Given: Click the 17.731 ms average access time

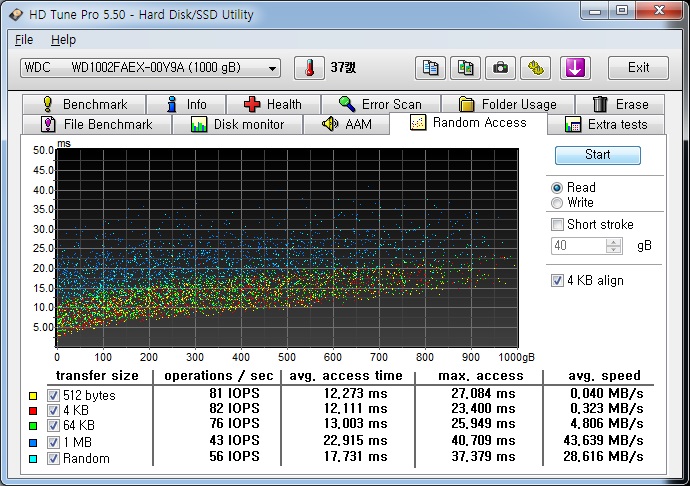Looking at the screenshot, I should coord(356,457).
